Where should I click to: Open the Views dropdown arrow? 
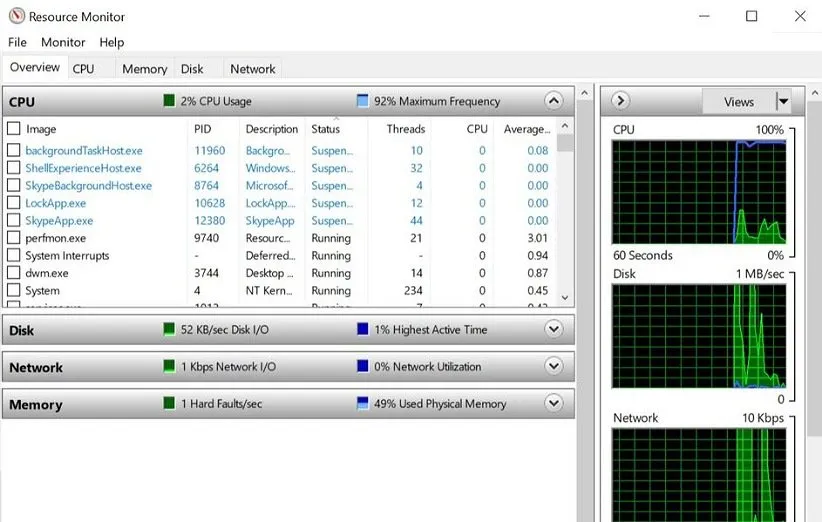pyautogui.click(x=783, y=101)
